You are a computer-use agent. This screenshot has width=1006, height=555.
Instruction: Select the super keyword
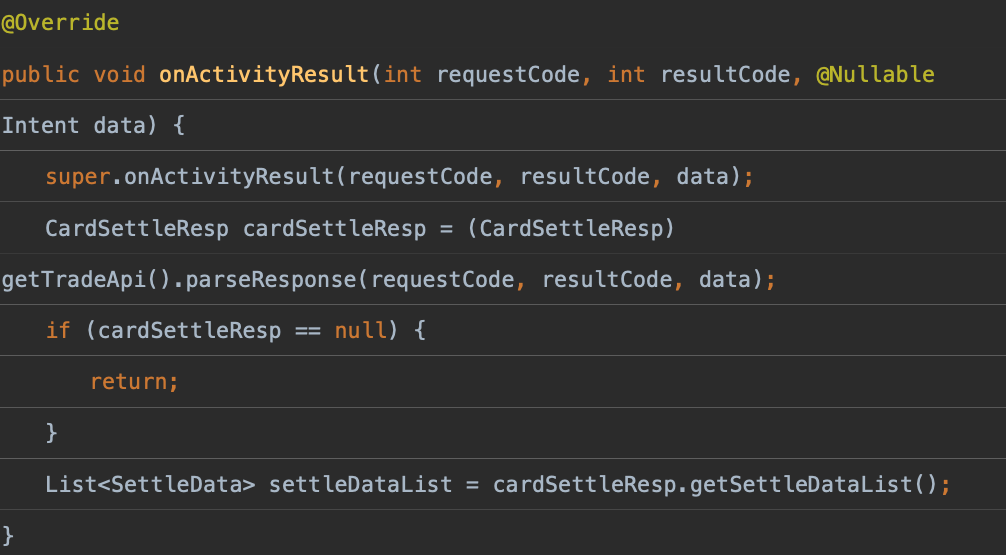[x=76, y=177]
